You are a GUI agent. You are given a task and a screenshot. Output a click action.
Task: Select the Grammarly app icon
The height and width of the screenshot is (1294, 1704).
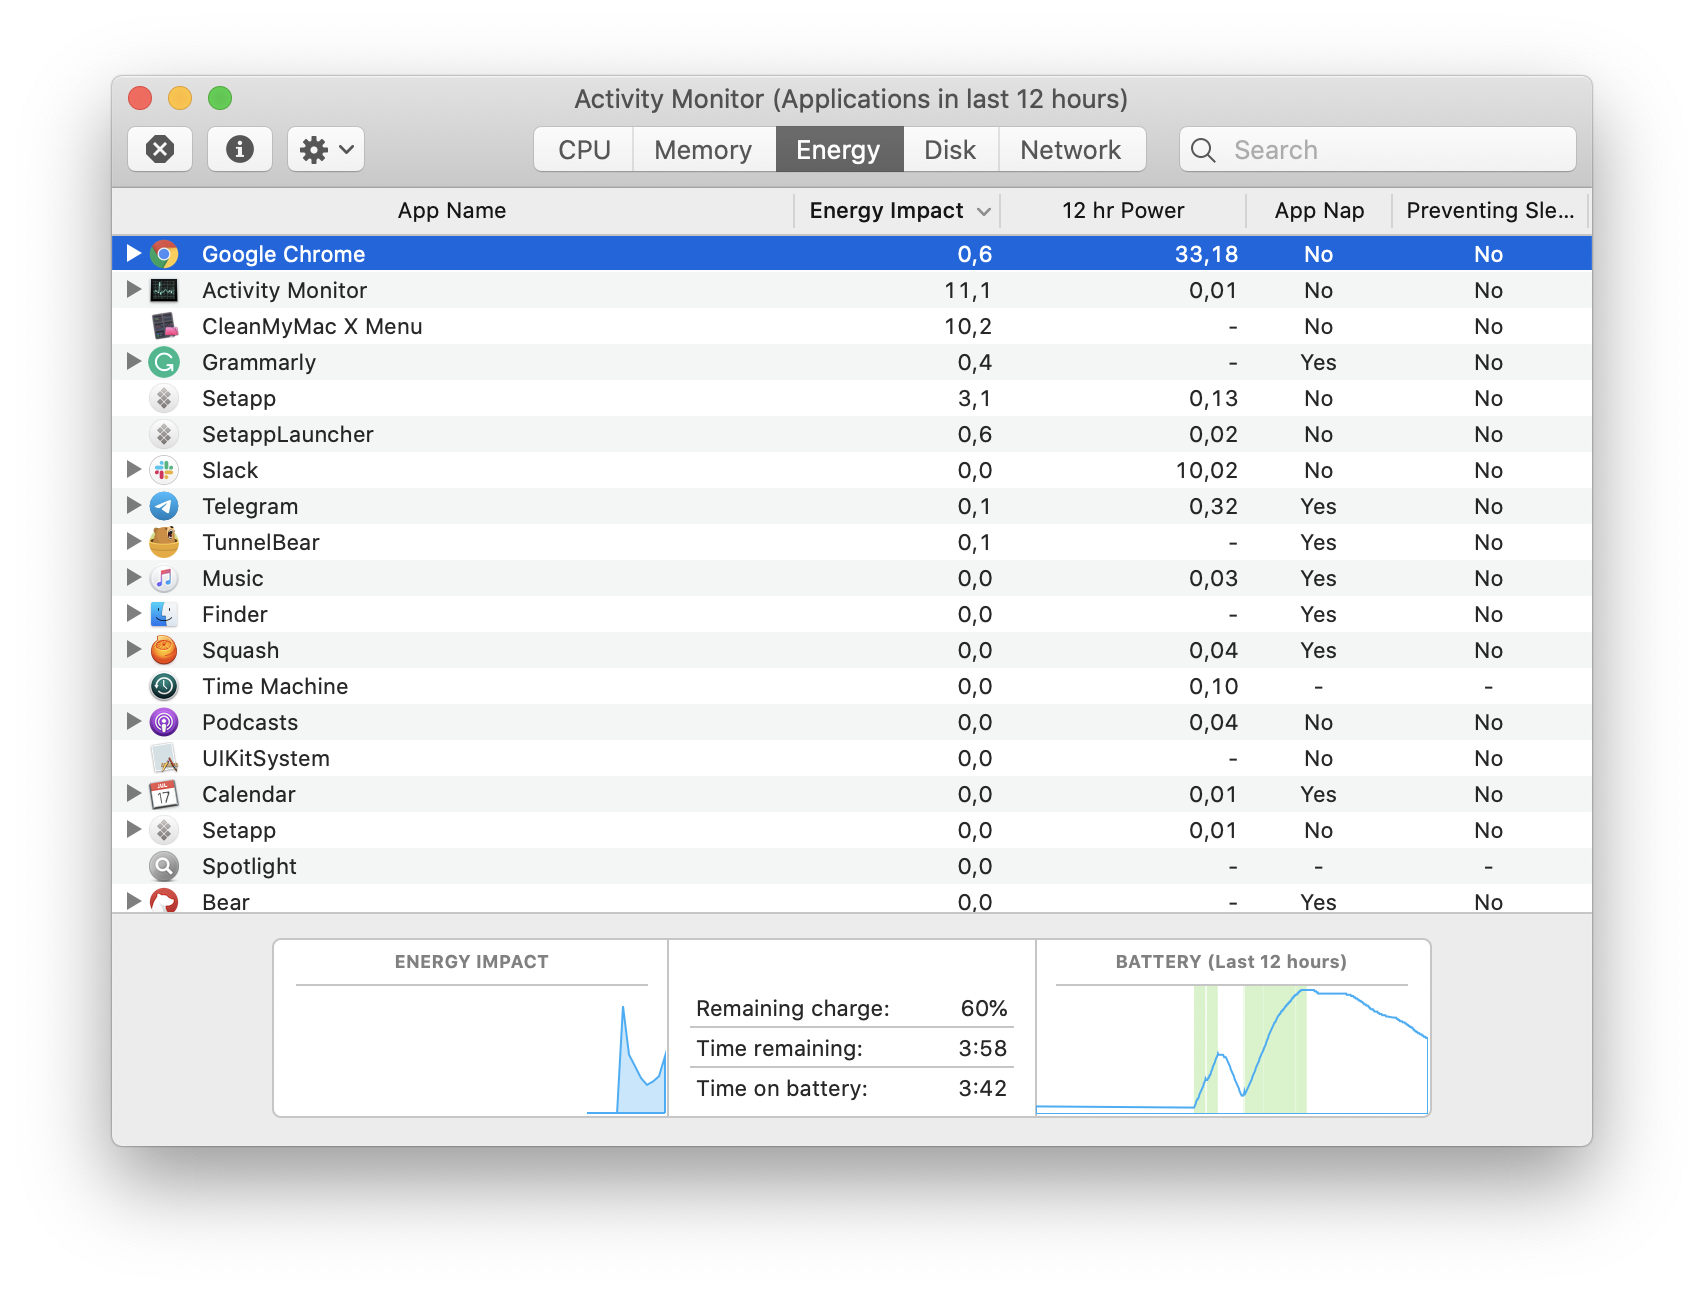click(163, 361)
